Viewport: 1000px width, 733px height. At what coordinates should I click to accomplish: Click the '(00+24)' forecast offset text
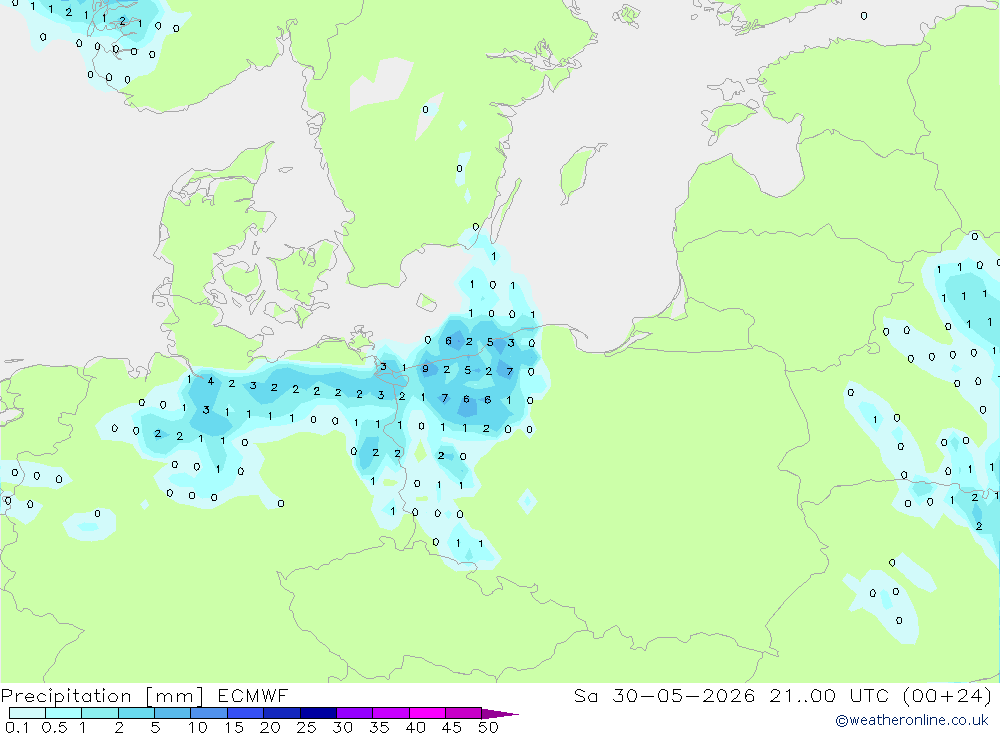(x=948, y=696)
